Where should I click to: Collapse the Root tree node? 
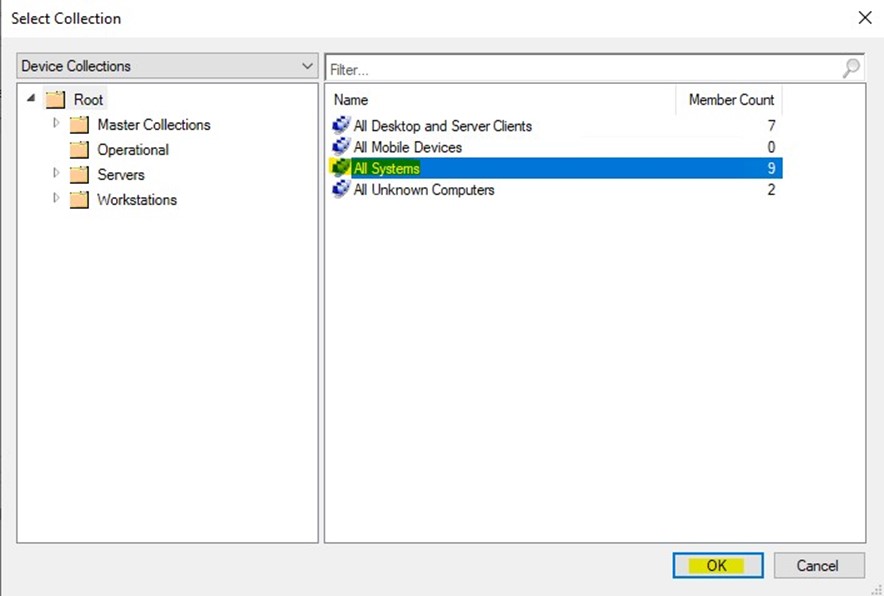pos(32,99)
